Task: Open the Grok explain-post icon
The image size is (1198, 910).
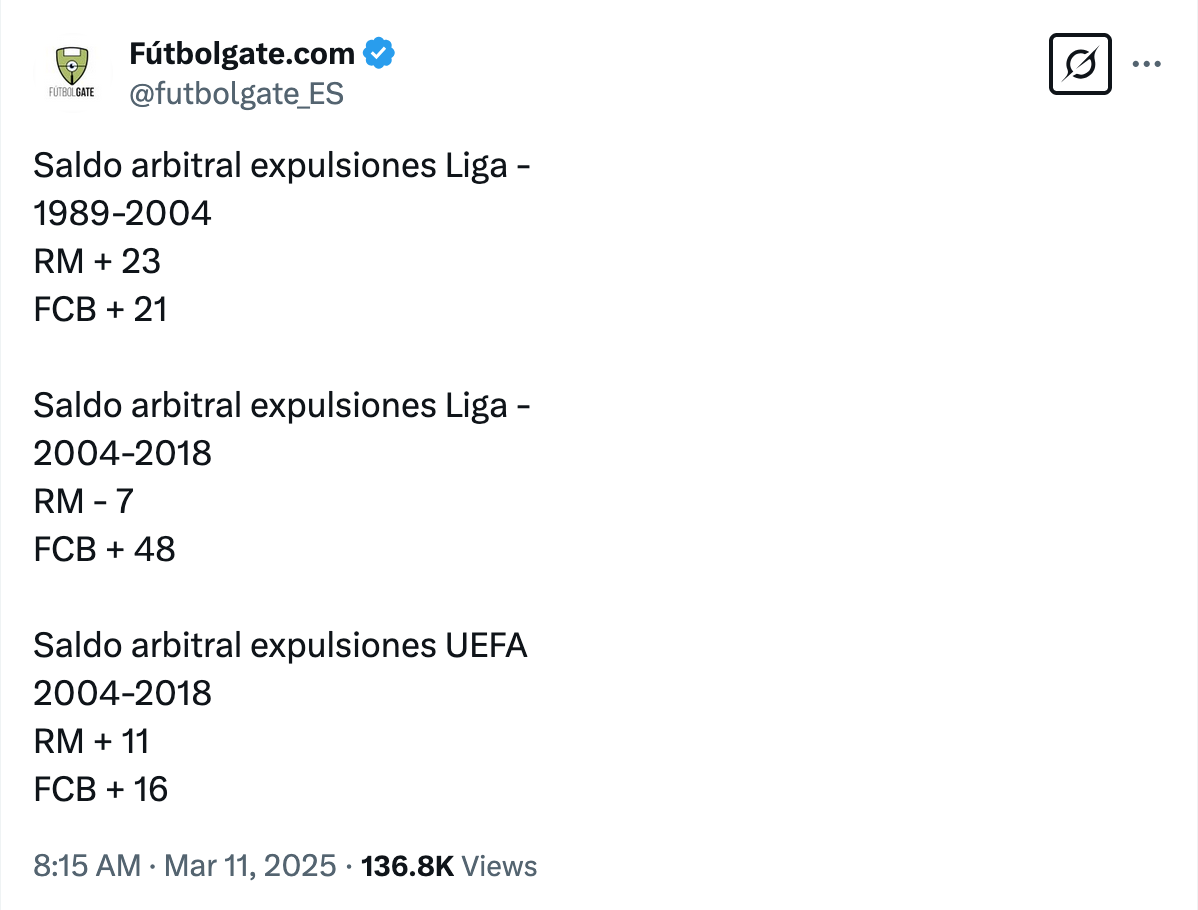Action: click(1080, 64)
